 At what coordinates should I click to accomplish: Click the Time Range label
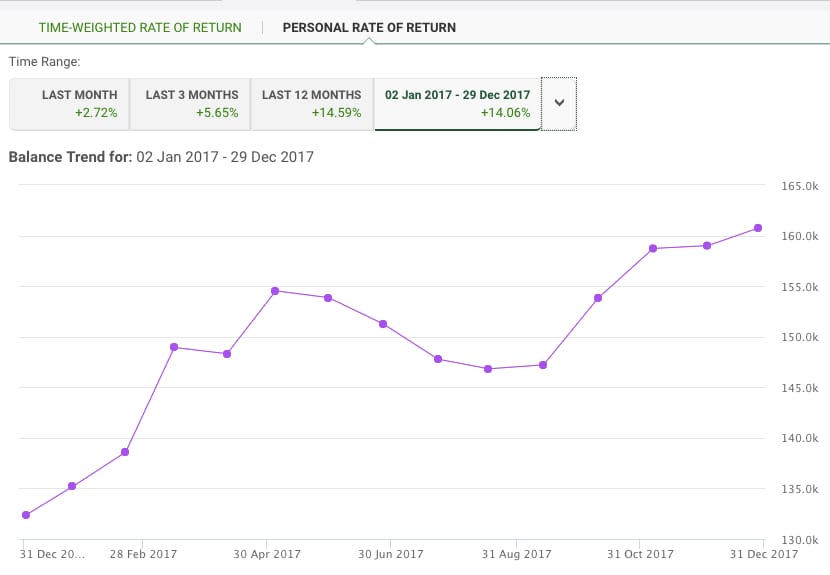(x=44, y=61)
